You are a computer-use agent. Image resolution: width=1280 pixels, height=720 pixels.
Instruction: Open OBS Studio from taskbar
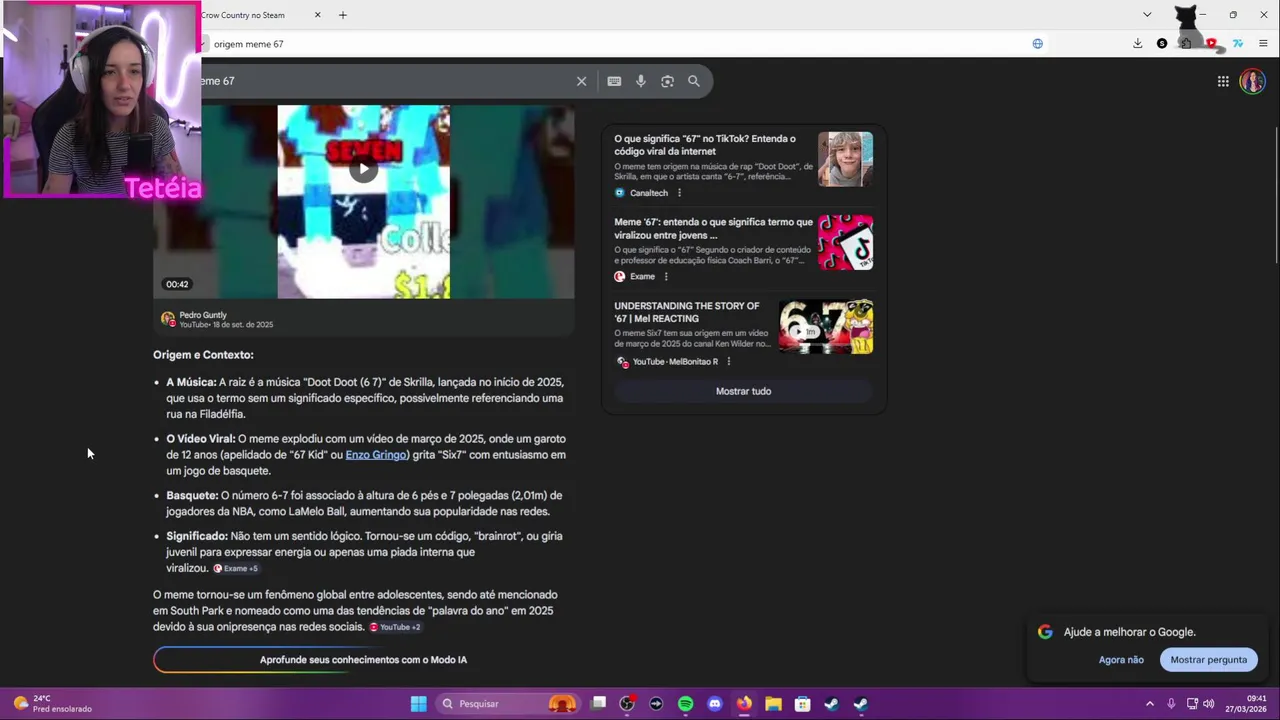(x=627, y=704)
